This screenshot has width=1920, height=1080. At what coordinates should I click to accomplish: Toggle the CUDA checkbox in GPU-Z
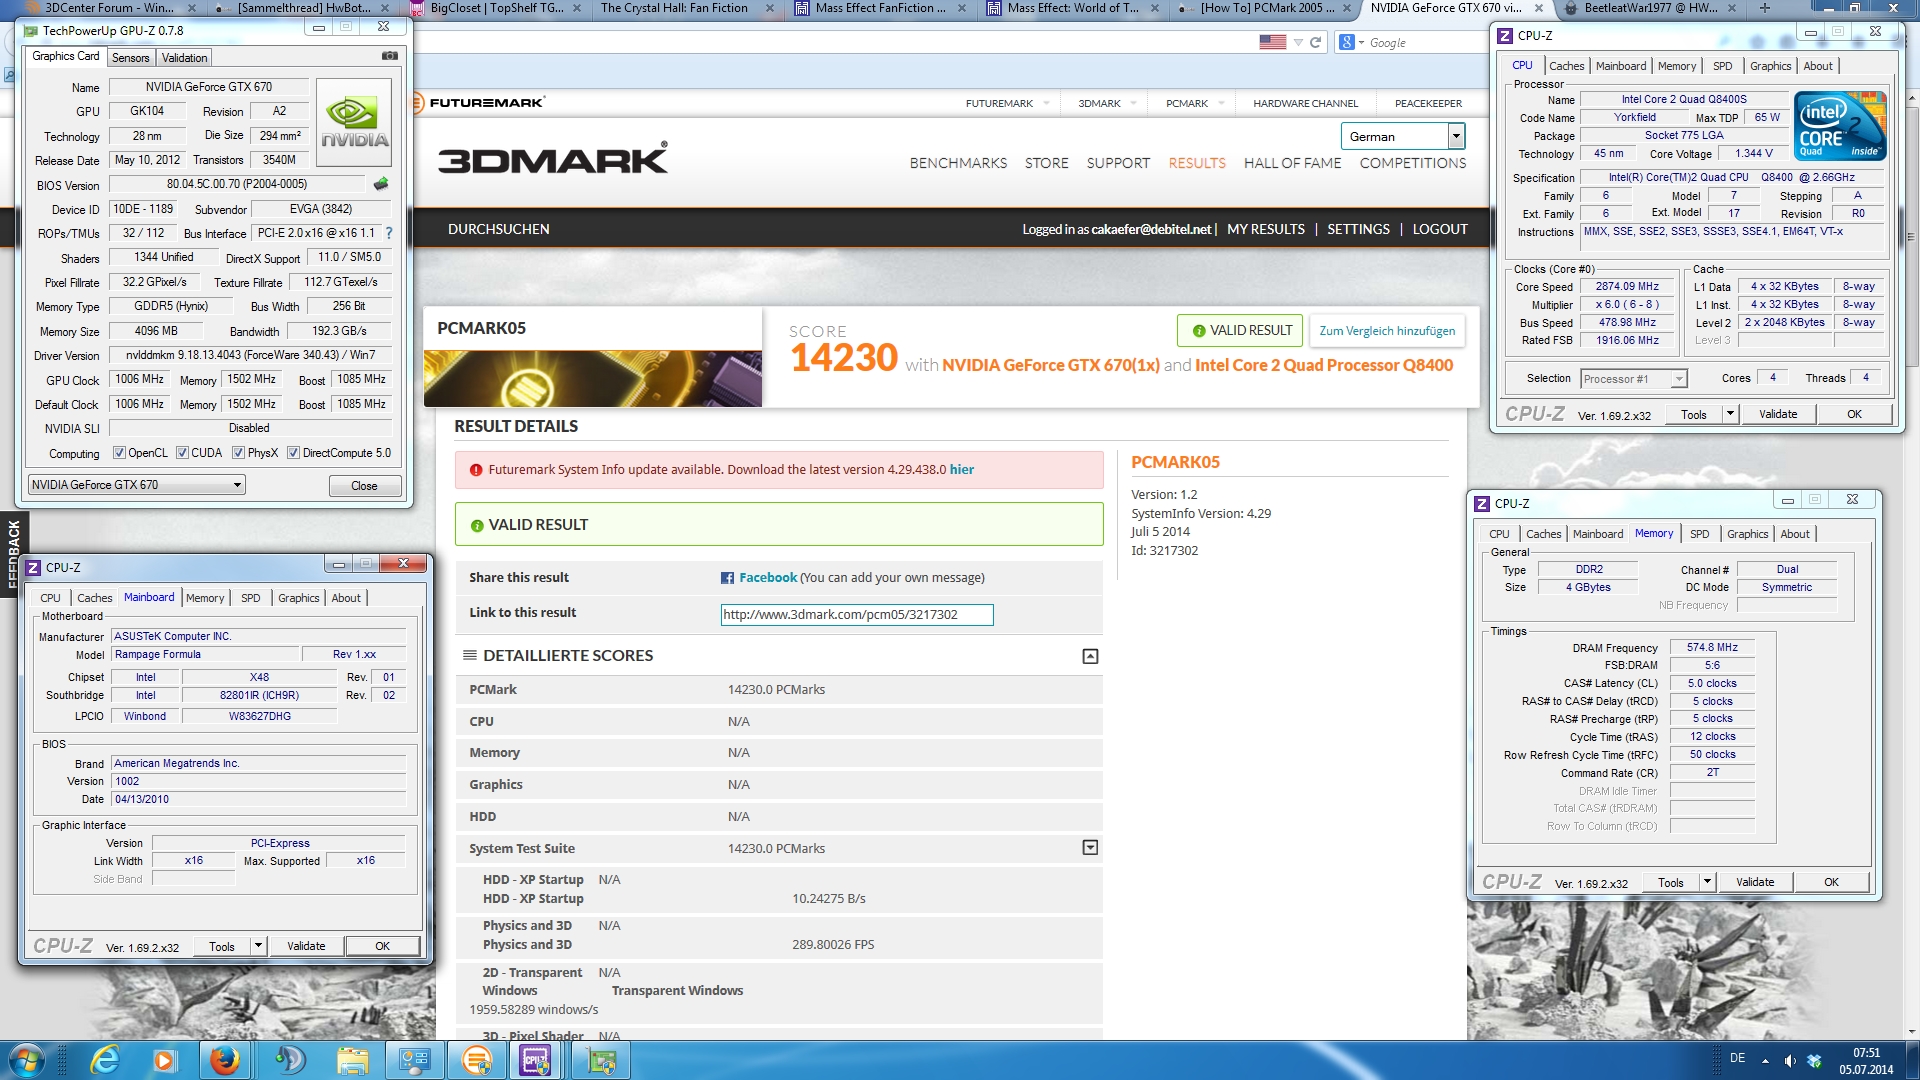(182, 453)
